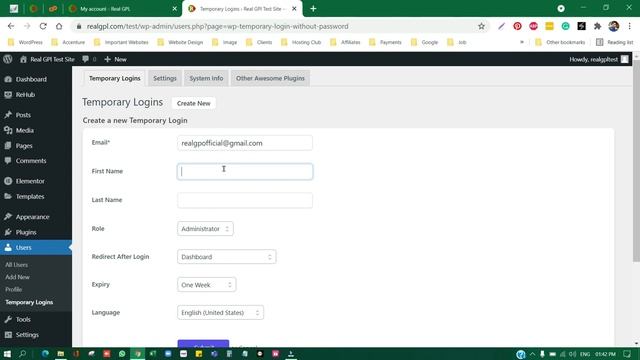Open the Chrome profile avatar
The image size is (640, 360).
[613, 26]
